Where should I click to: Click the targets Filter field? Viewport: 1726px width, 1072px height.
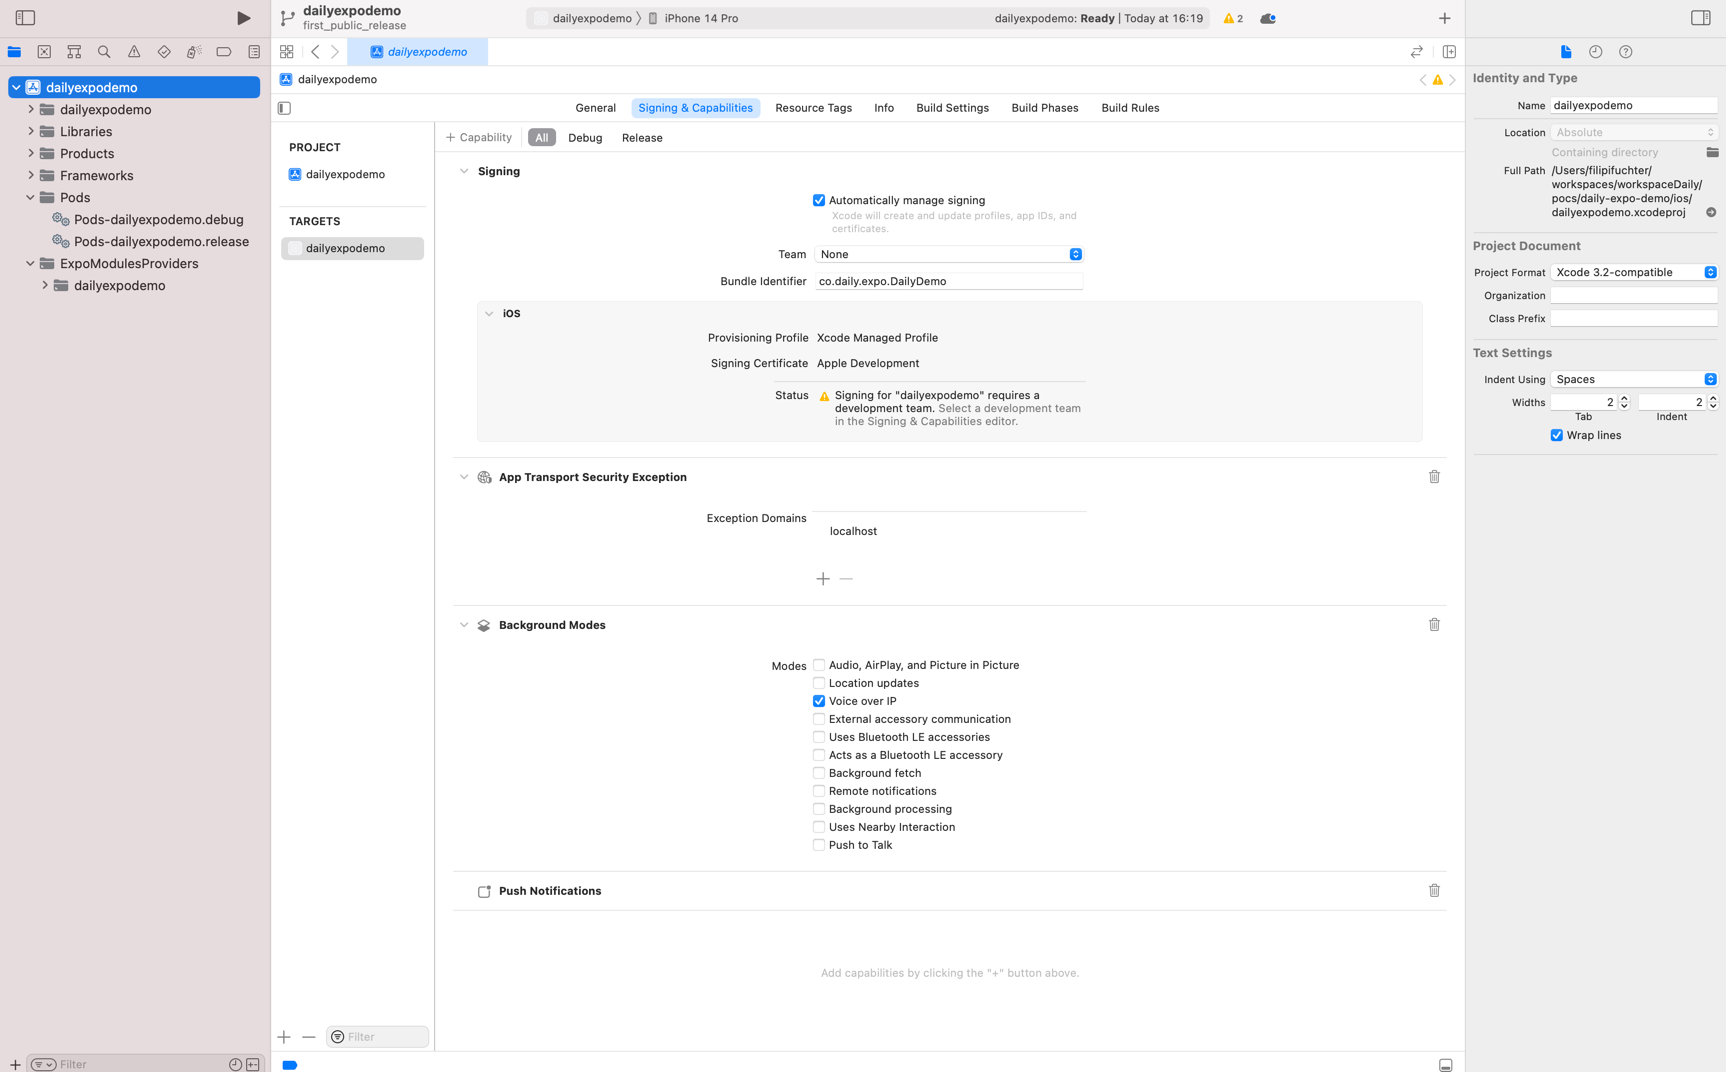click(x=378, y=1037)
